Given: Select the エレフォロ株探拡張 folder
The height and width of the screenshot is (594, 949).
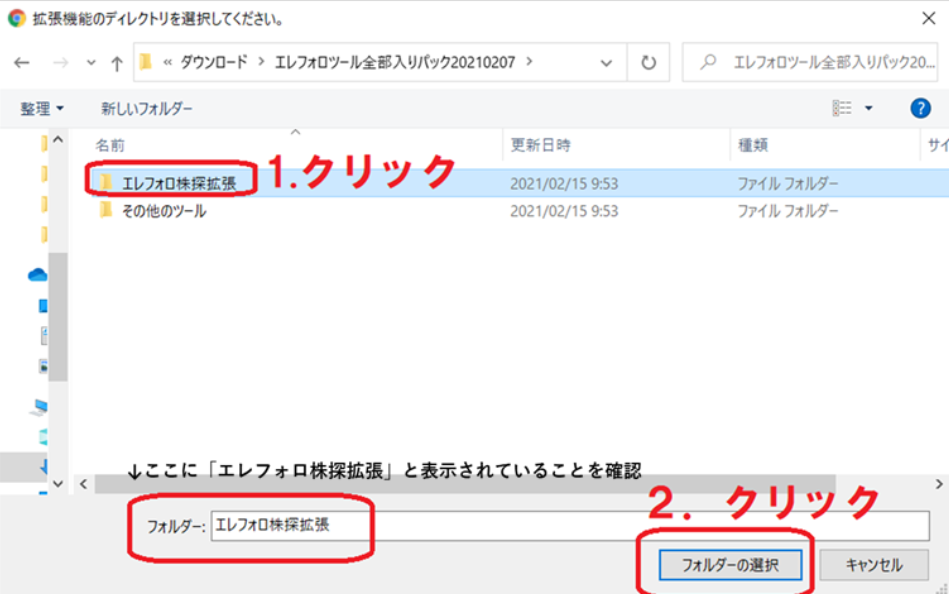Looking at the screenshot, I should tap(179, 183).
